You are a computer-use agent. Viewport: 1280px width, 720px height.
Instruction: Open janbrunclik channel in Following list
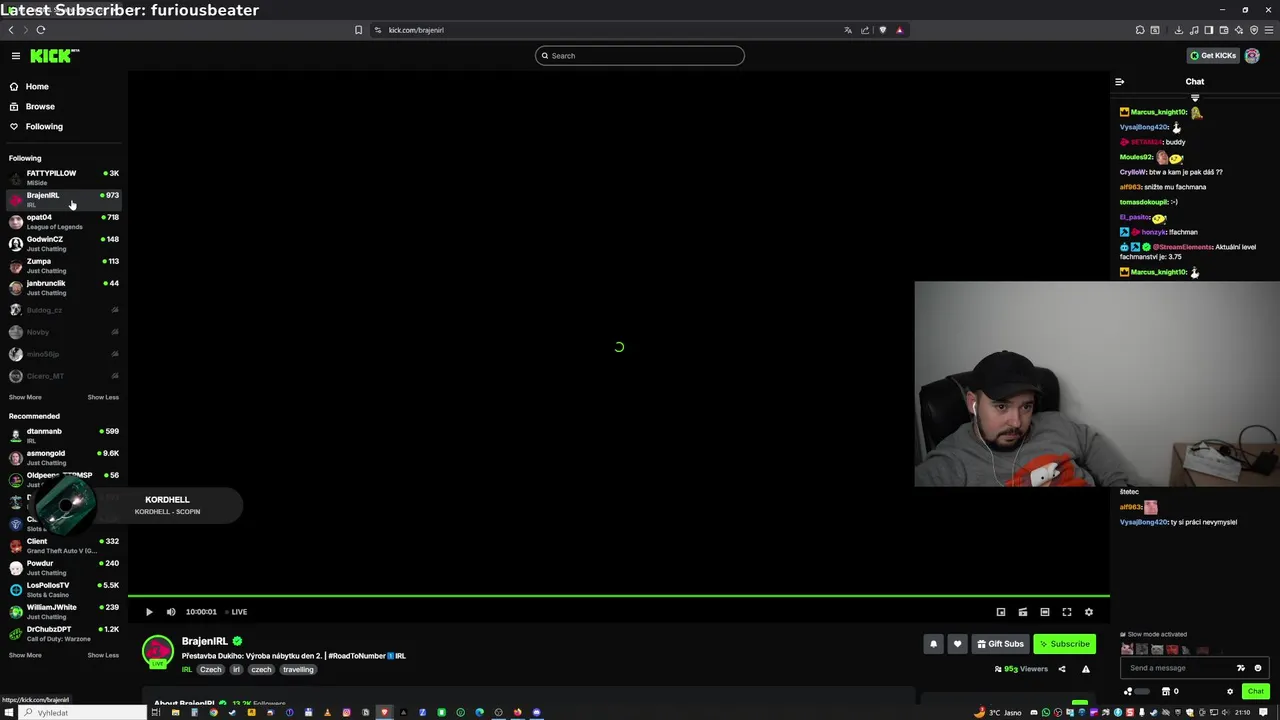coord(64,288)
